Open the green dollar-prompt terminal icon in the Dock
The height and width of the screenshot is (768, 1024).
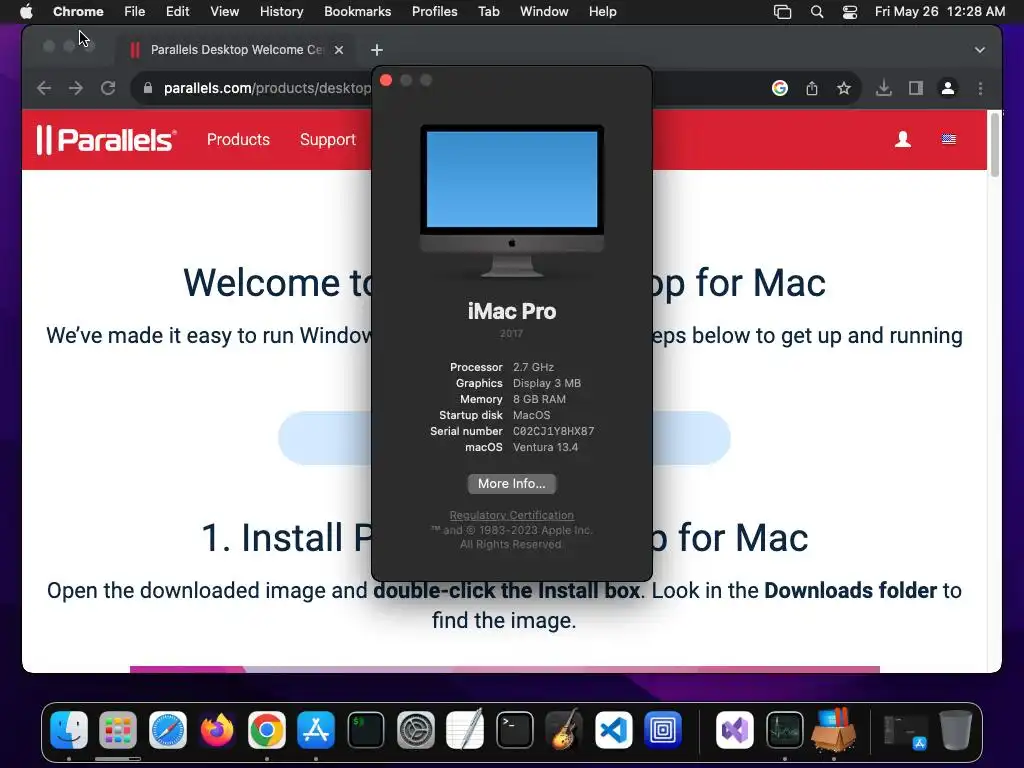point(366,729)
